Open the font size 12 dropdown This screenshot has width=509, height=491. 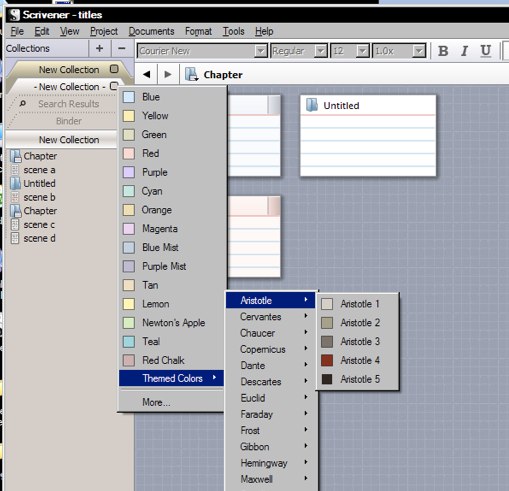pyautogui.click(x=362, y=51)
